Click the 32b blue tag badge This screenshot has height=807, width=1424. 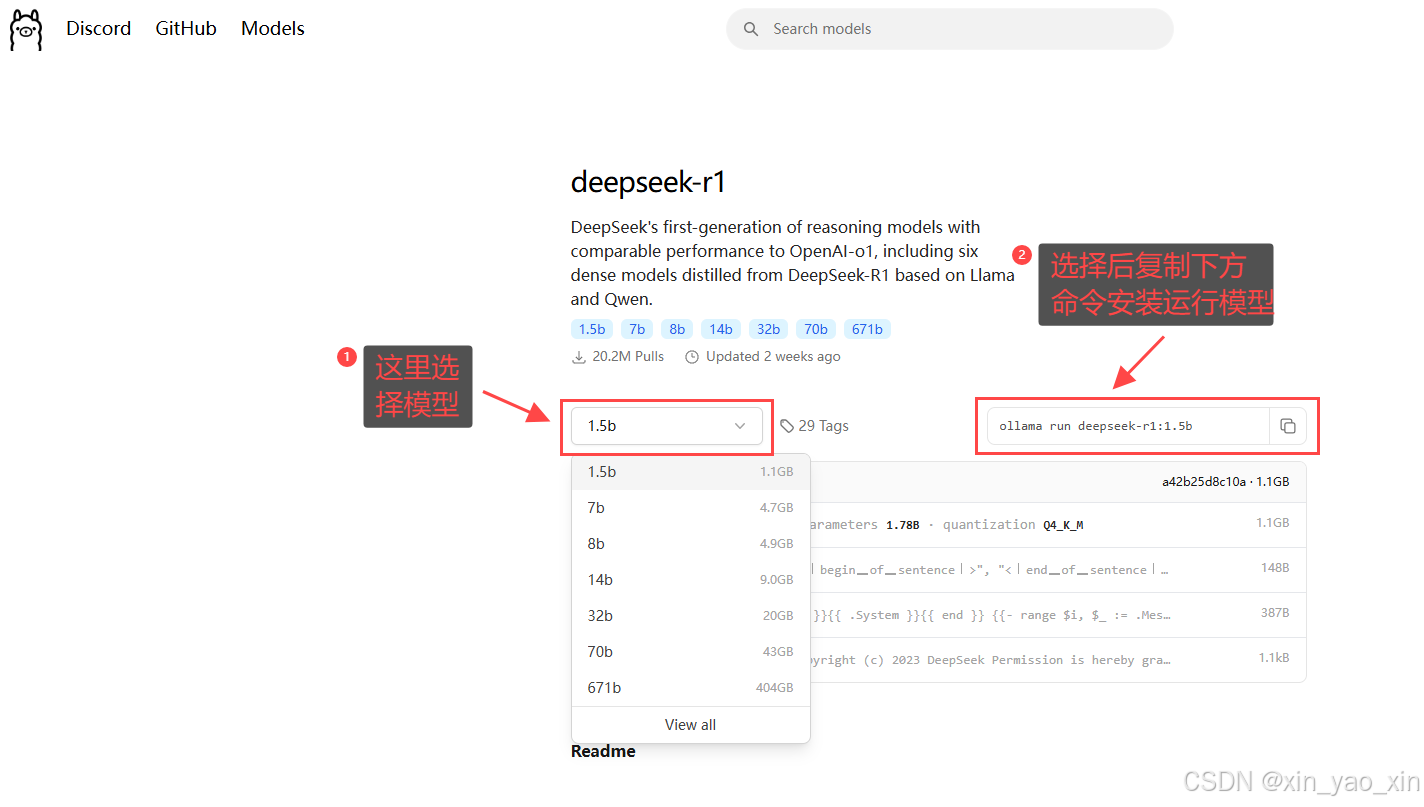(768, 329)
